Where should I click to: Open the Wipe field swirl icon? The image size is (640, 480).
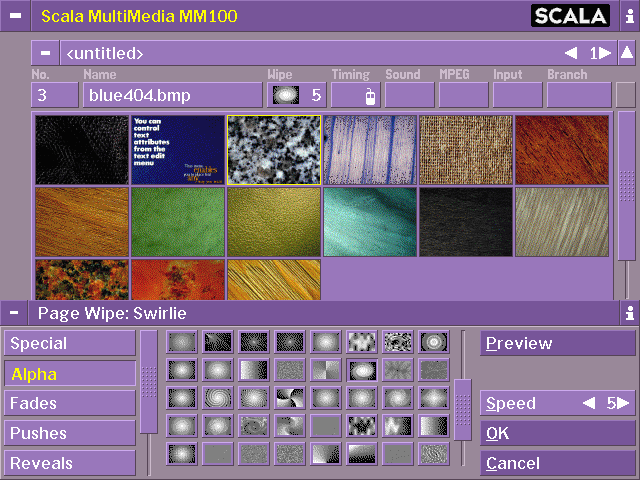pyautogui.click(x=285, y=96)
